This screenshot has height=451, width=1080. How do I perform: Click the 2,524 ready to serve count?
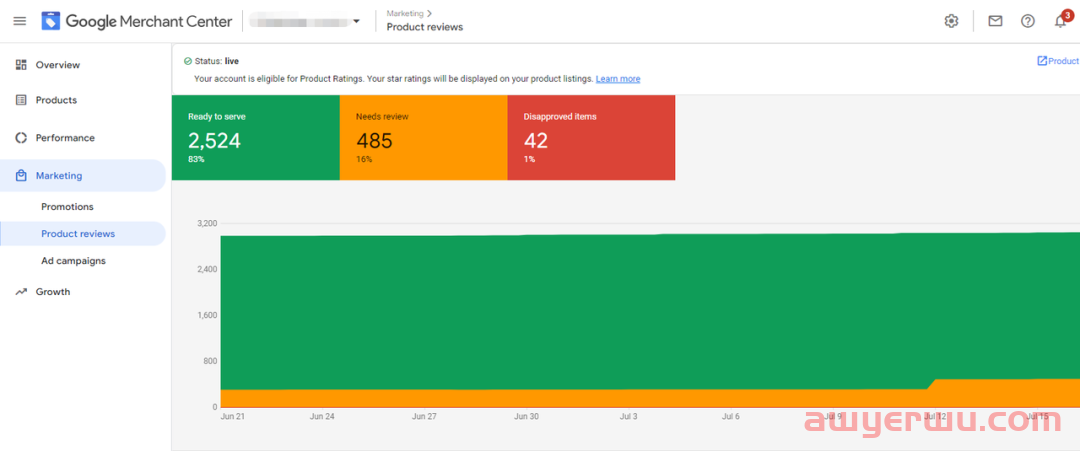[x=214, y=141]
